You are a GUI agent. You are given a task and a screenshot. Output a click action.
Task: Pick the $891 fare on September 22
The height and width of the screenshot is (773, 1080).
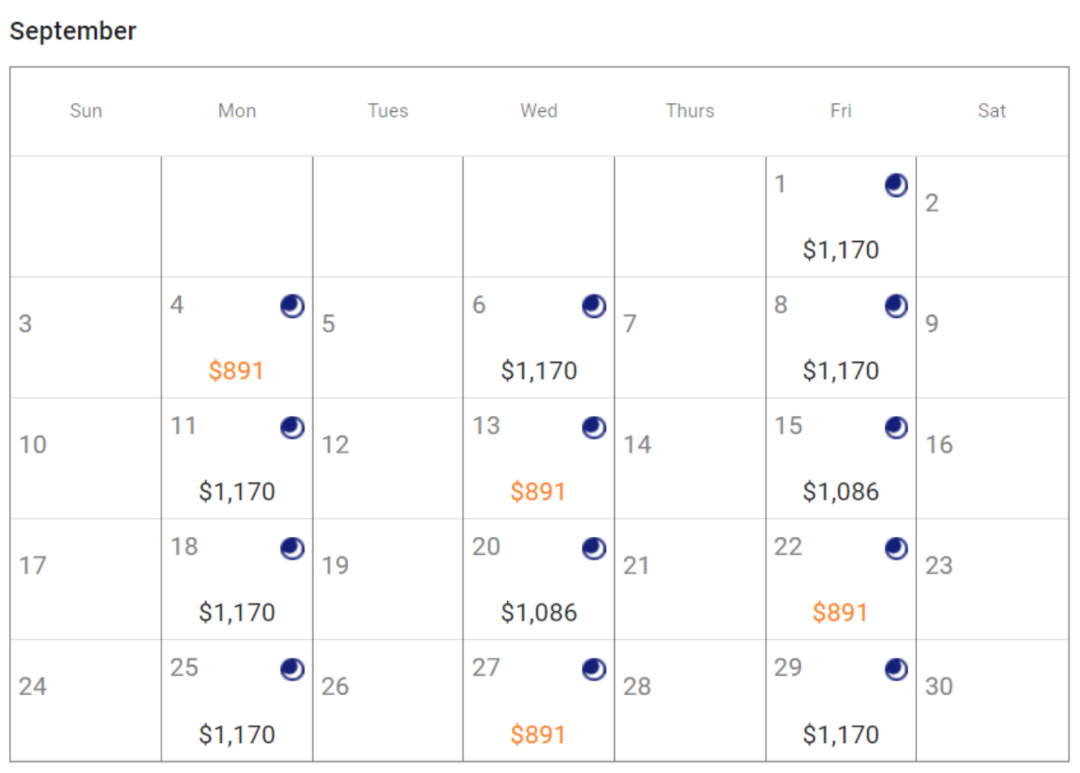(x=840, y=613)
